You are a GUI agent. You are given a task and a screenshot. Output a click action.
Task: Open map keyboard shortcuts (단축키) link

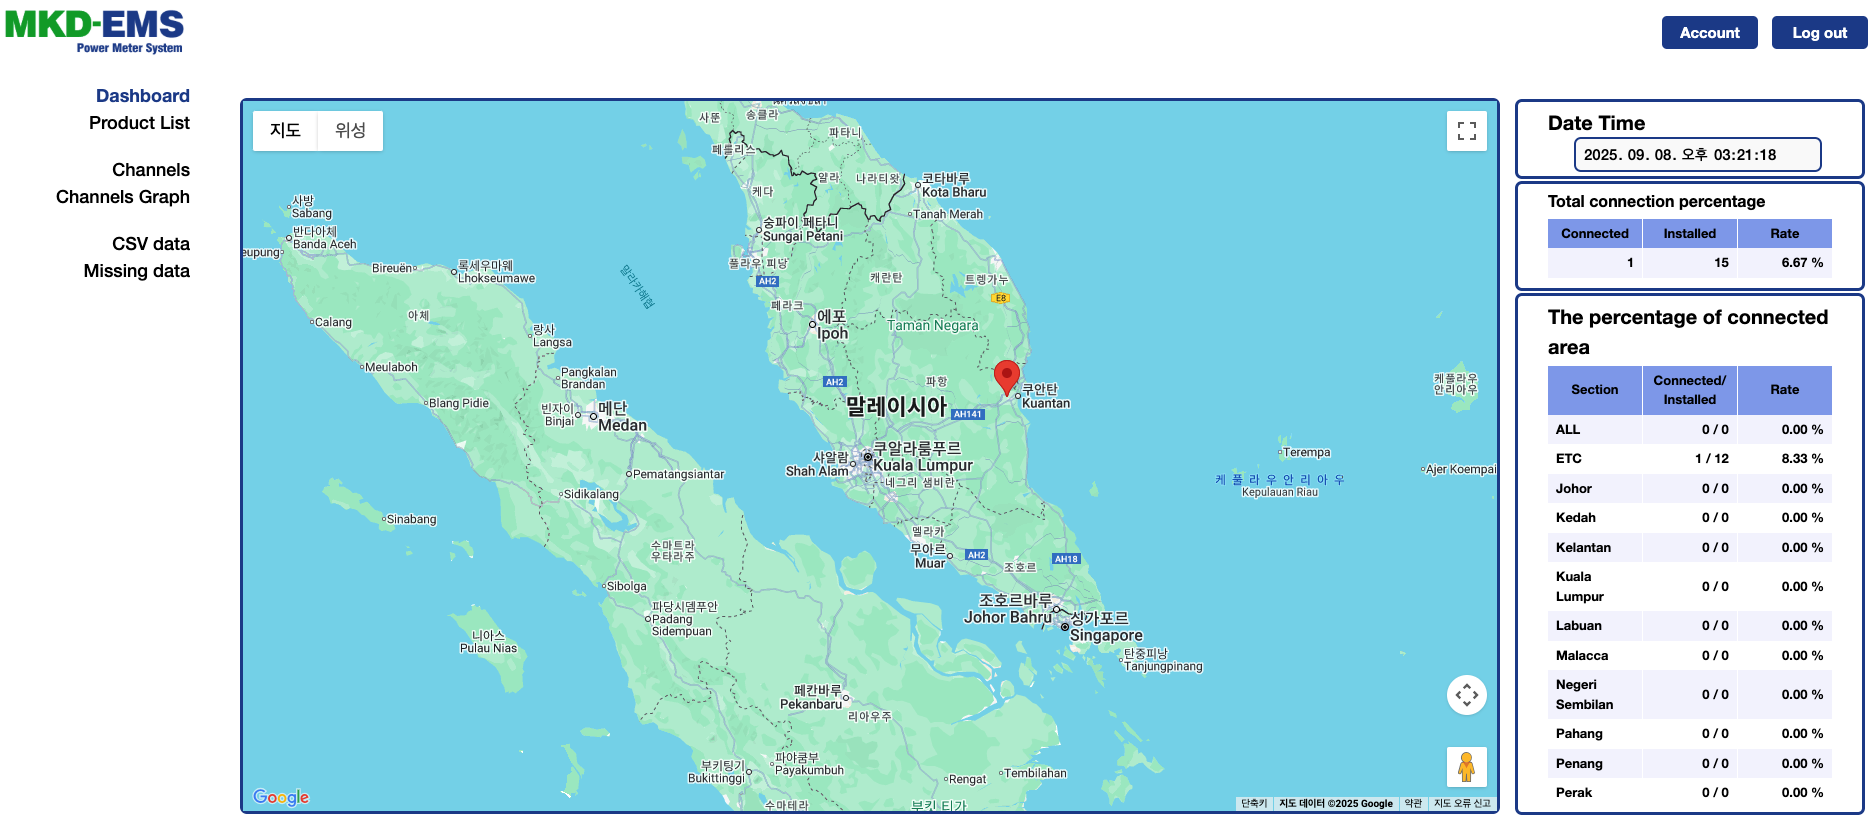(1253, 803)
